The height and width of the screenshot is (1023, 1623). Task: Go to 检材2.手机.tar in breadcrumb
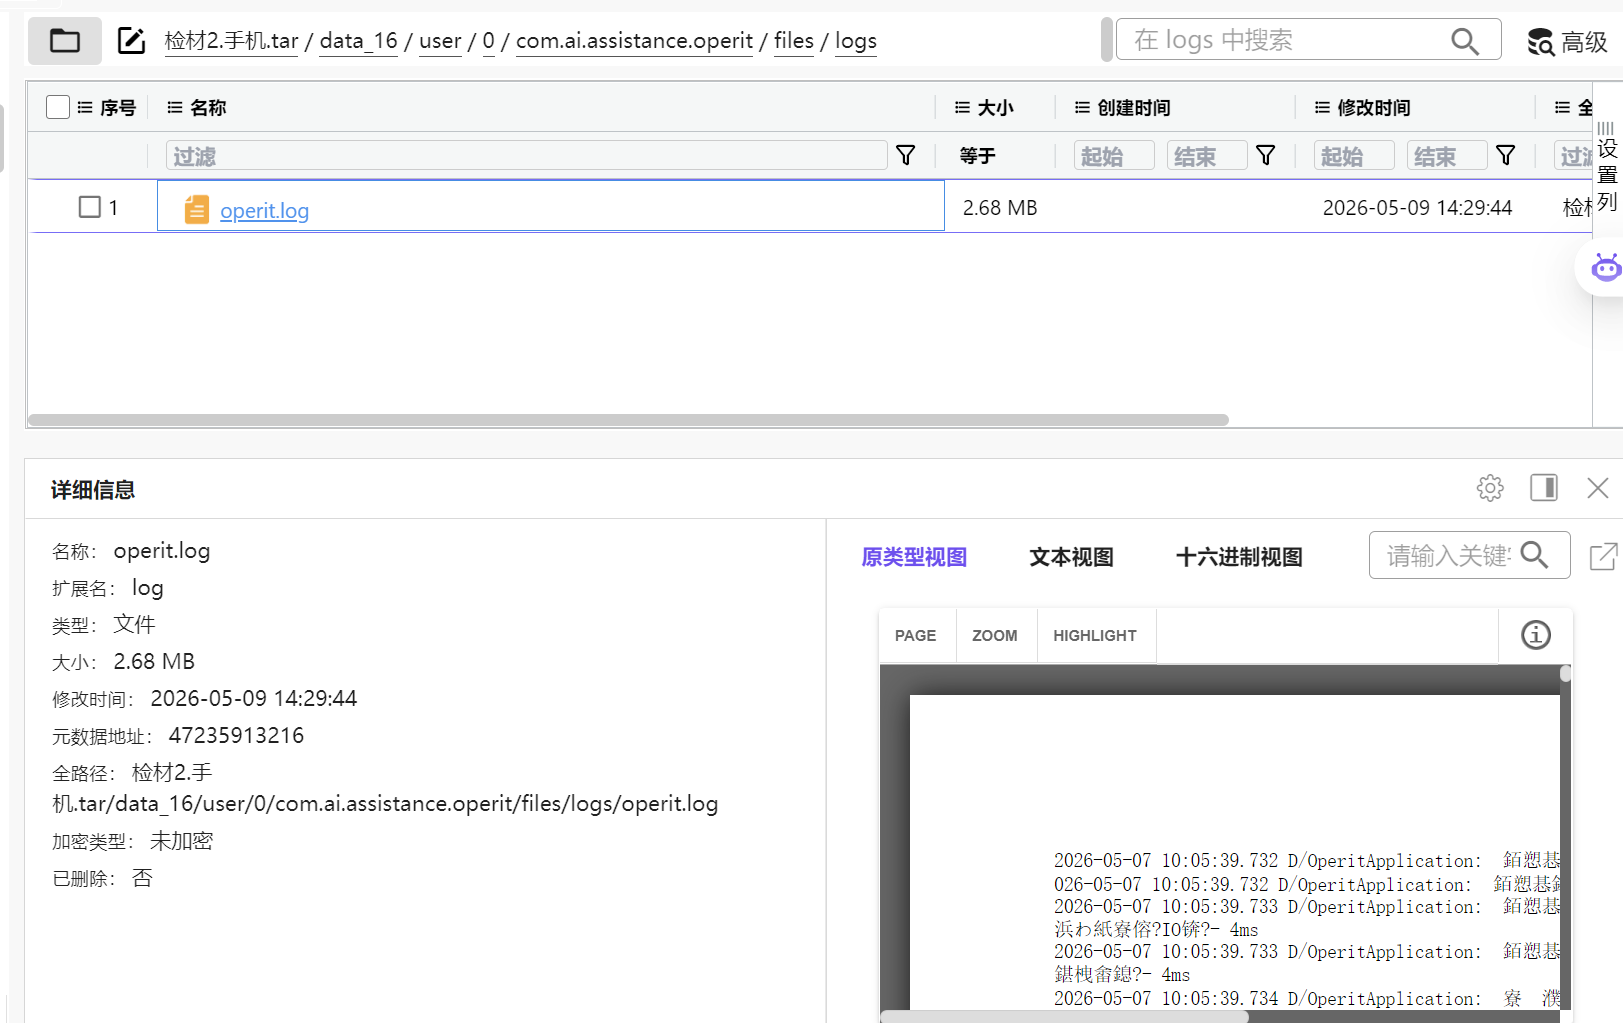pyautogui.click(x=232, y=41)
